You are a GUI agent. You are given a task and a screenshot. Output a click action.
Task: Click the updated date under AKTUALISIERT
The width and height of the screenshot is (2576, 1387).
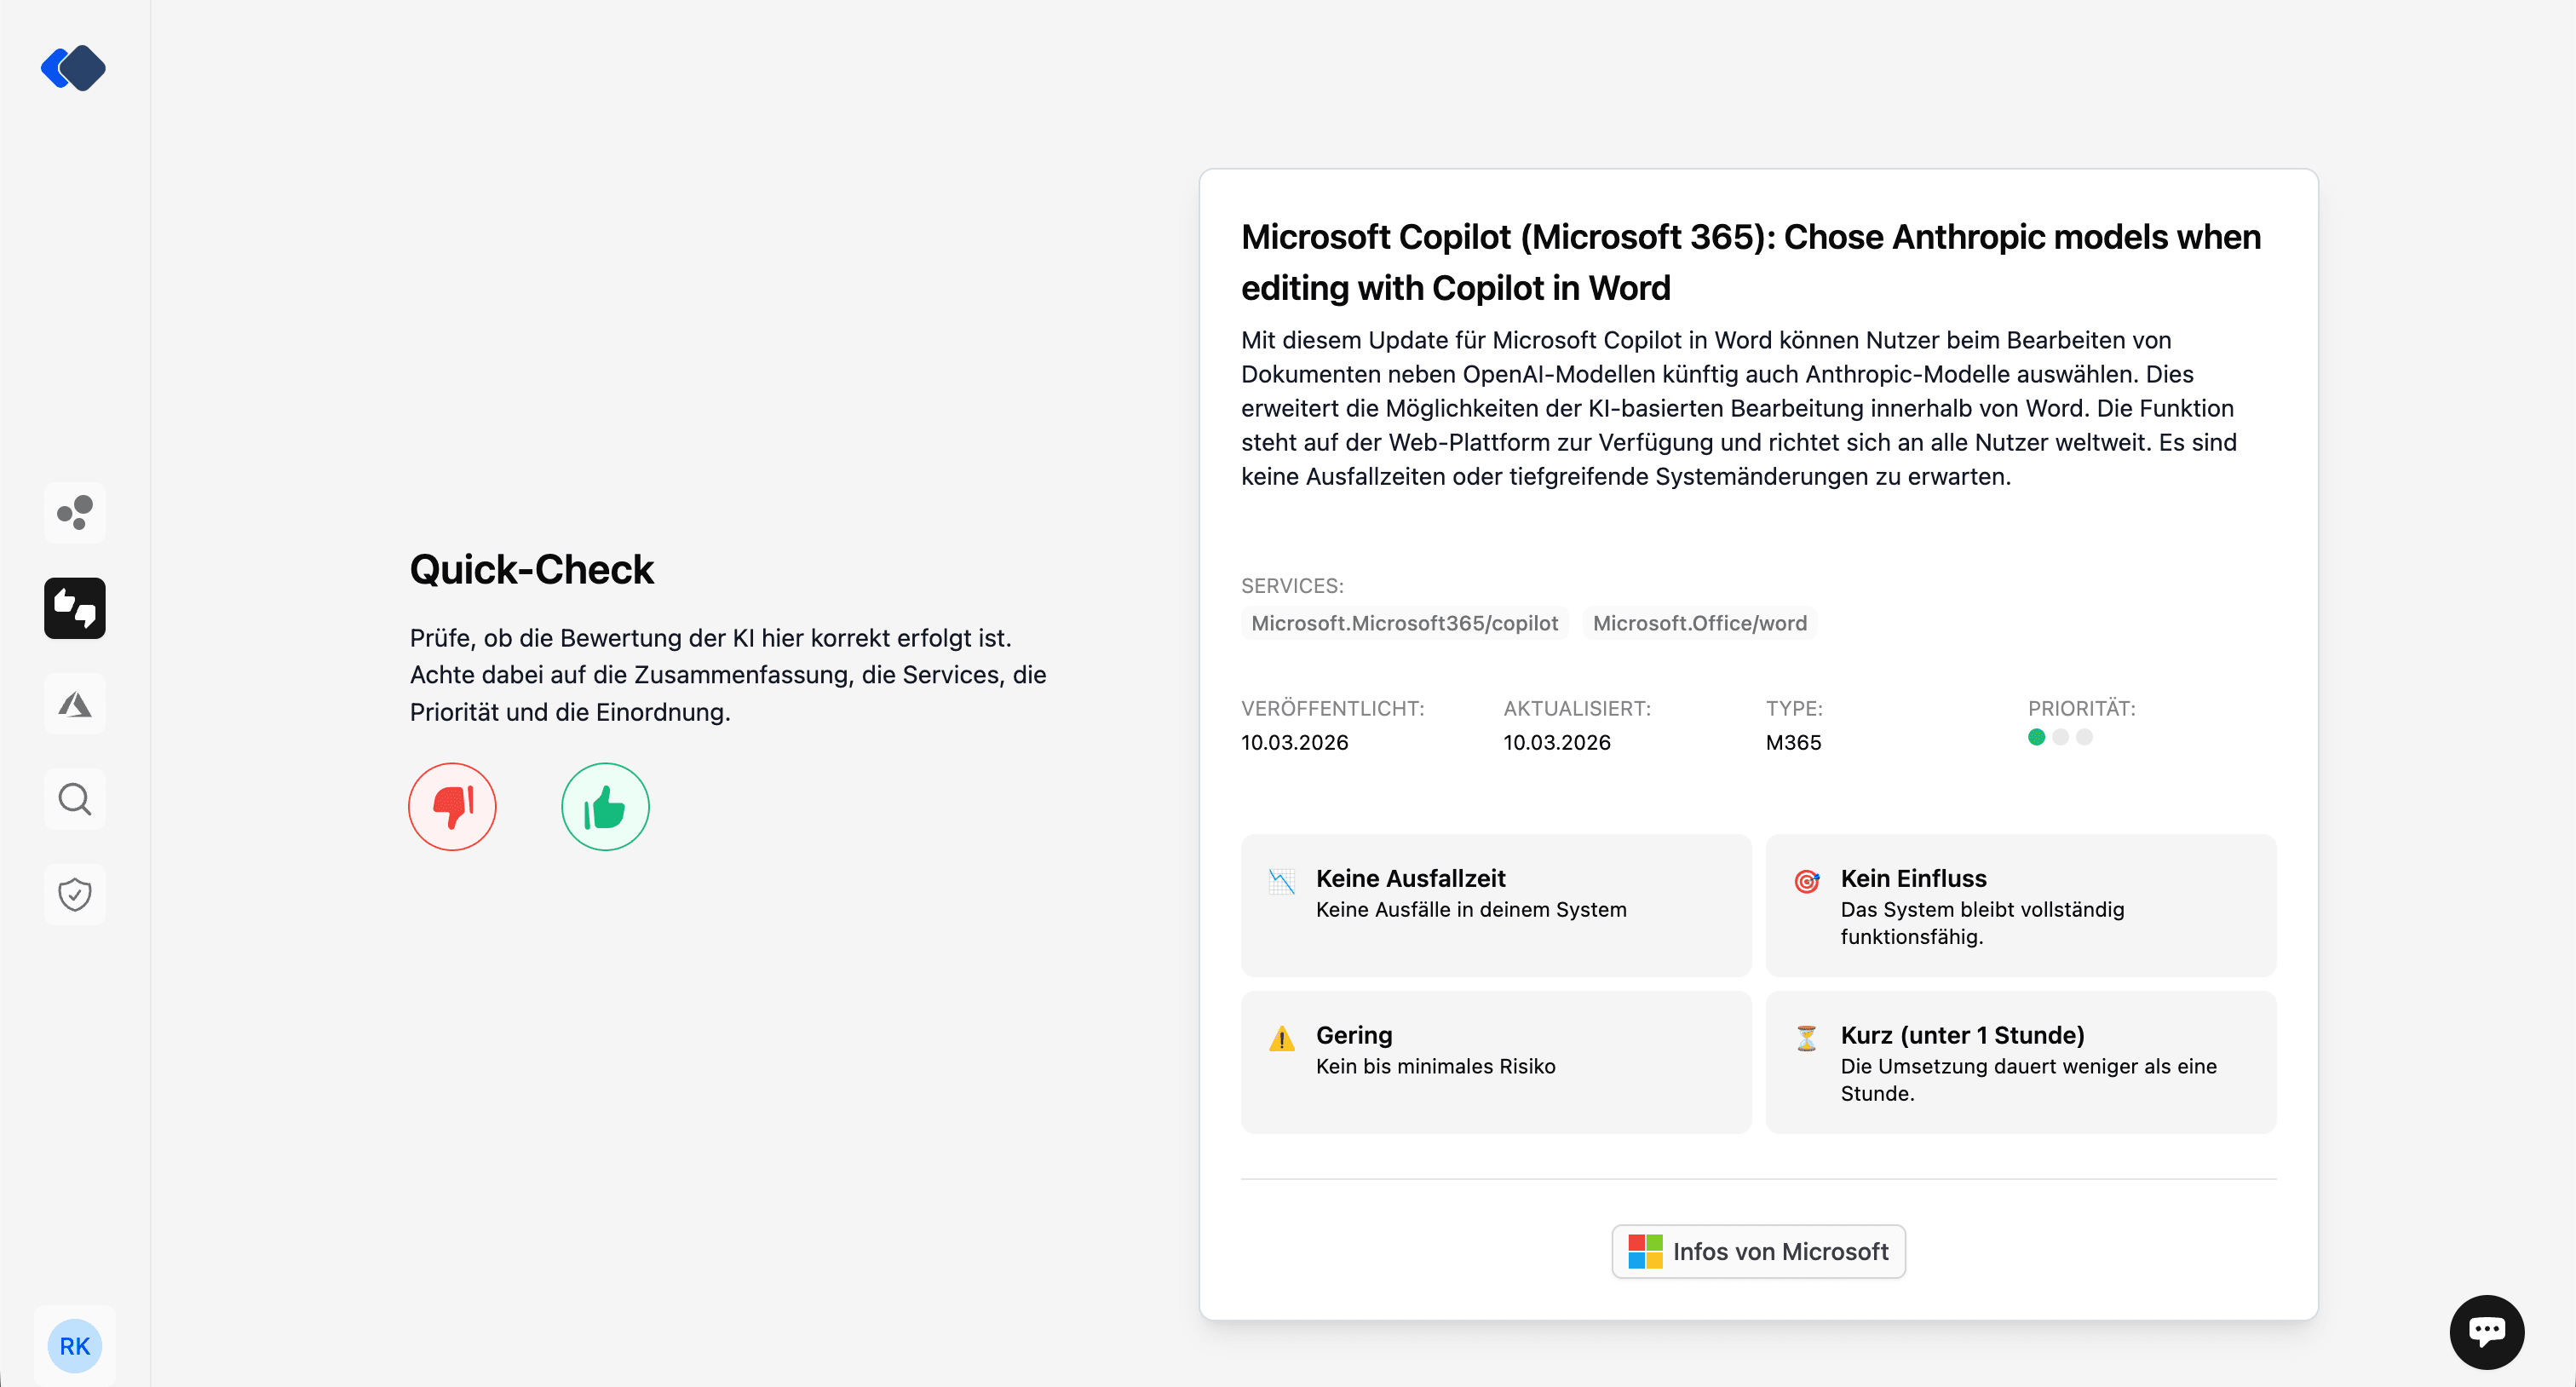click(x=1556, y=742)
